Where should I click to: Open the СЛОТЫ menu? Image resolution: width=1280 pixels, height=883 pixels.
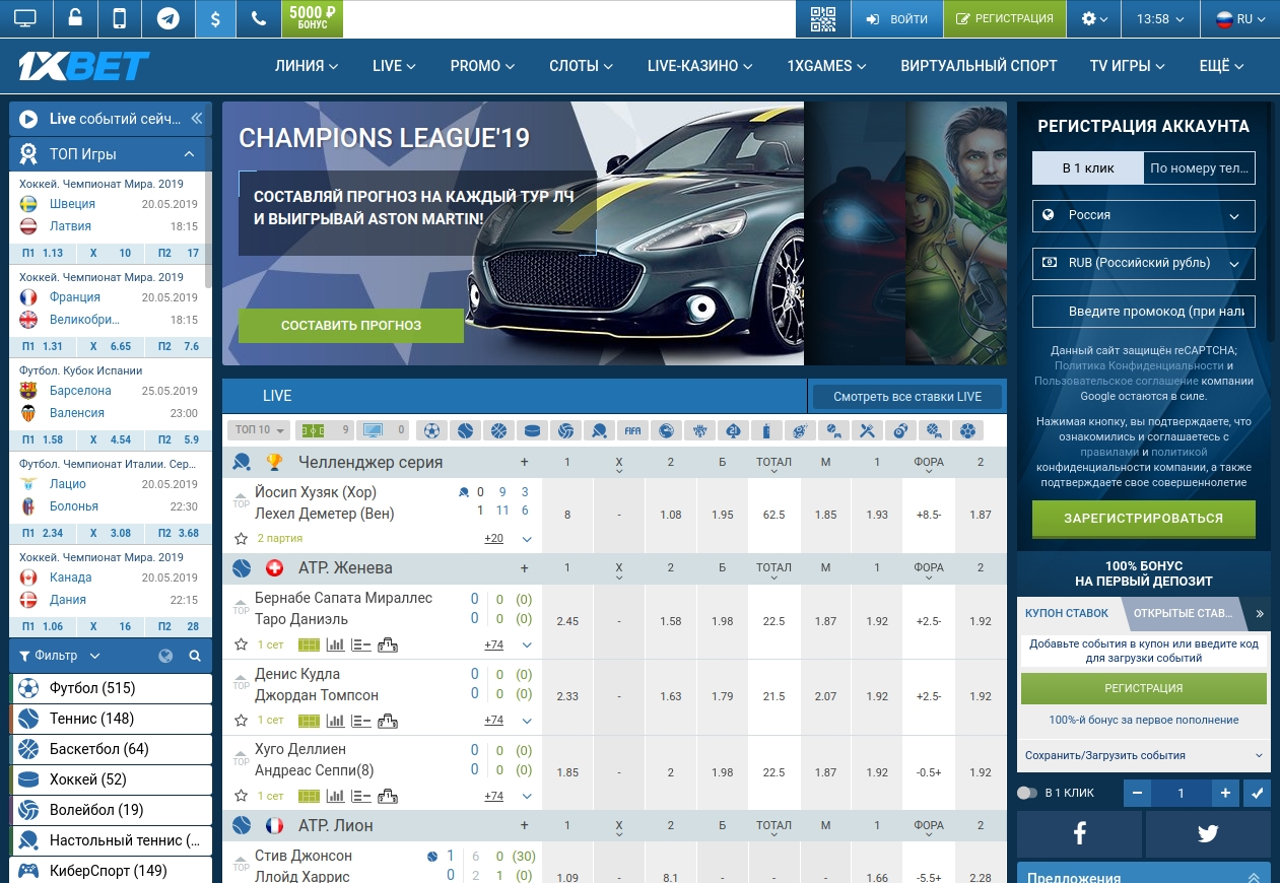coord(581,66)
